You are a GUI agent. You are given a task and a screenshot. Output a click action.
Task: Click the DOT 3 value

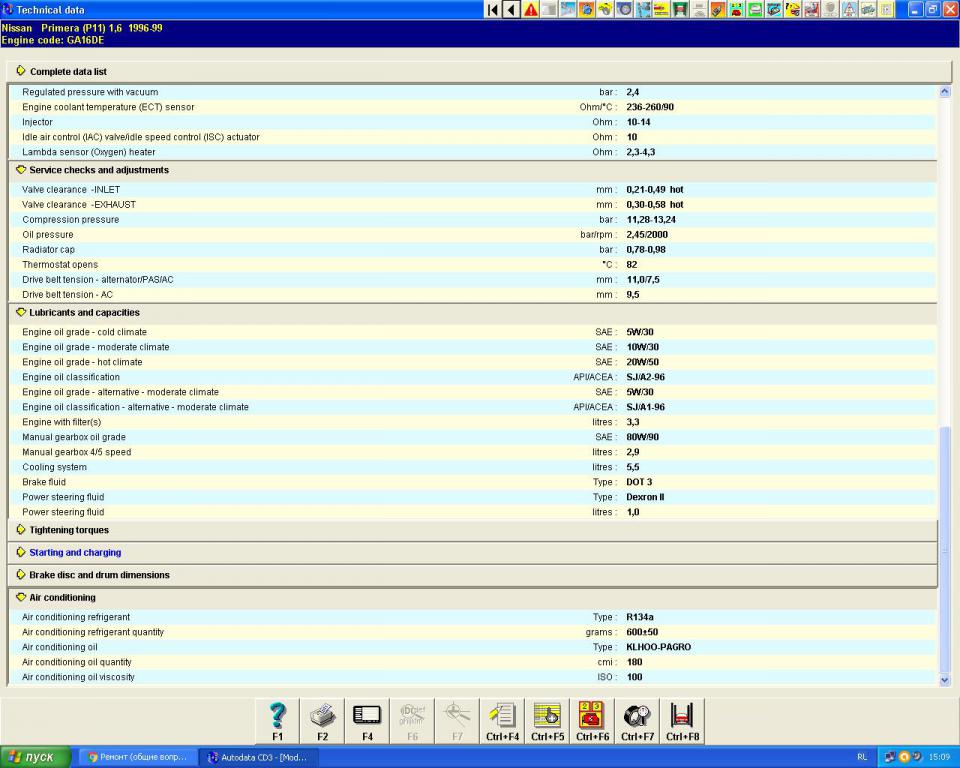(639, 482)
